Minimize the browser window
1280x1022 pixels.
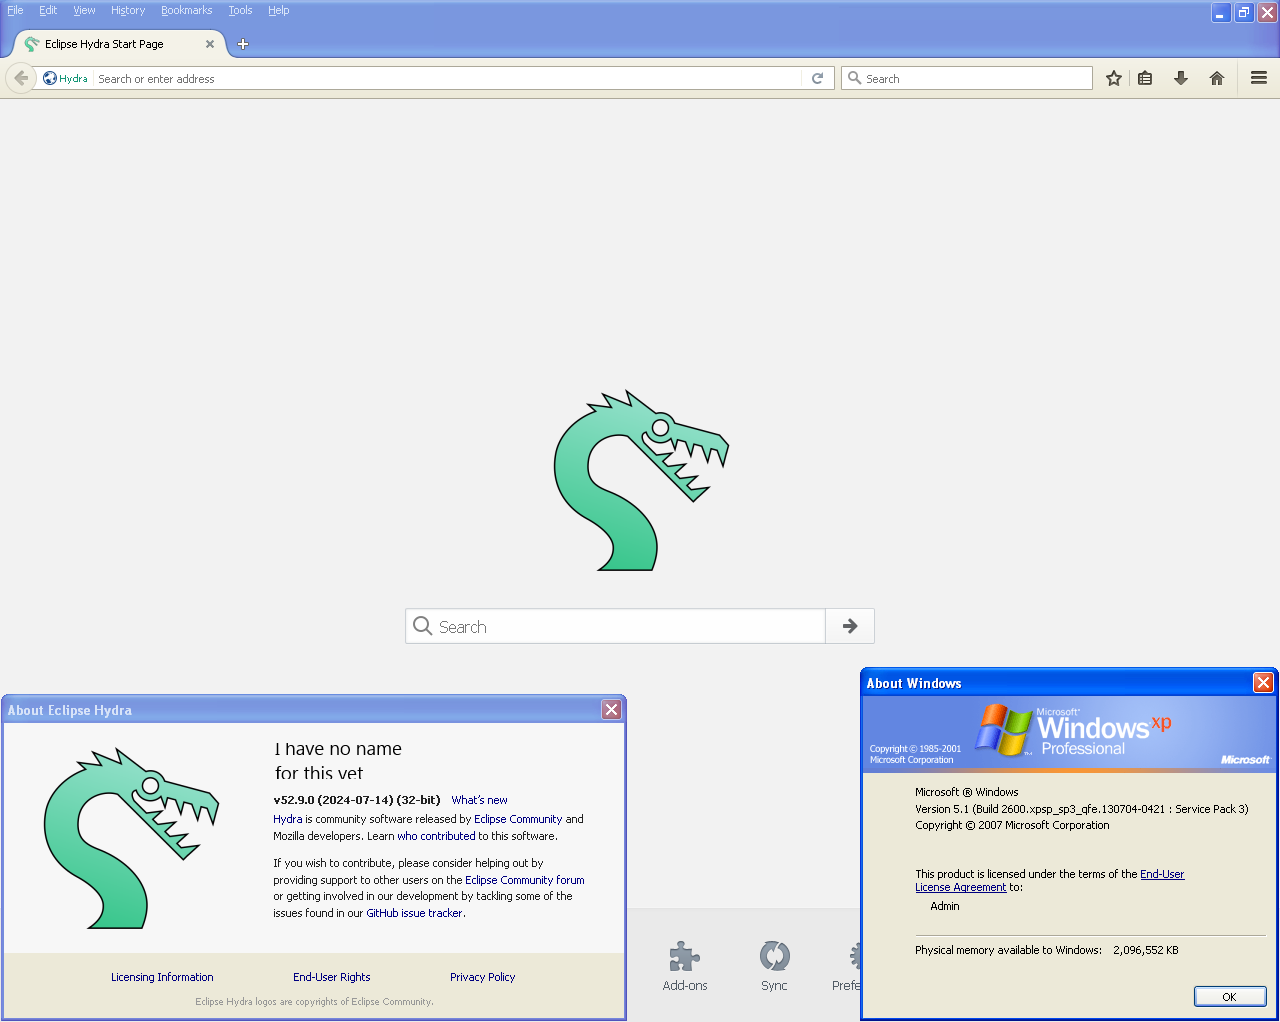tap(1221, 13)
